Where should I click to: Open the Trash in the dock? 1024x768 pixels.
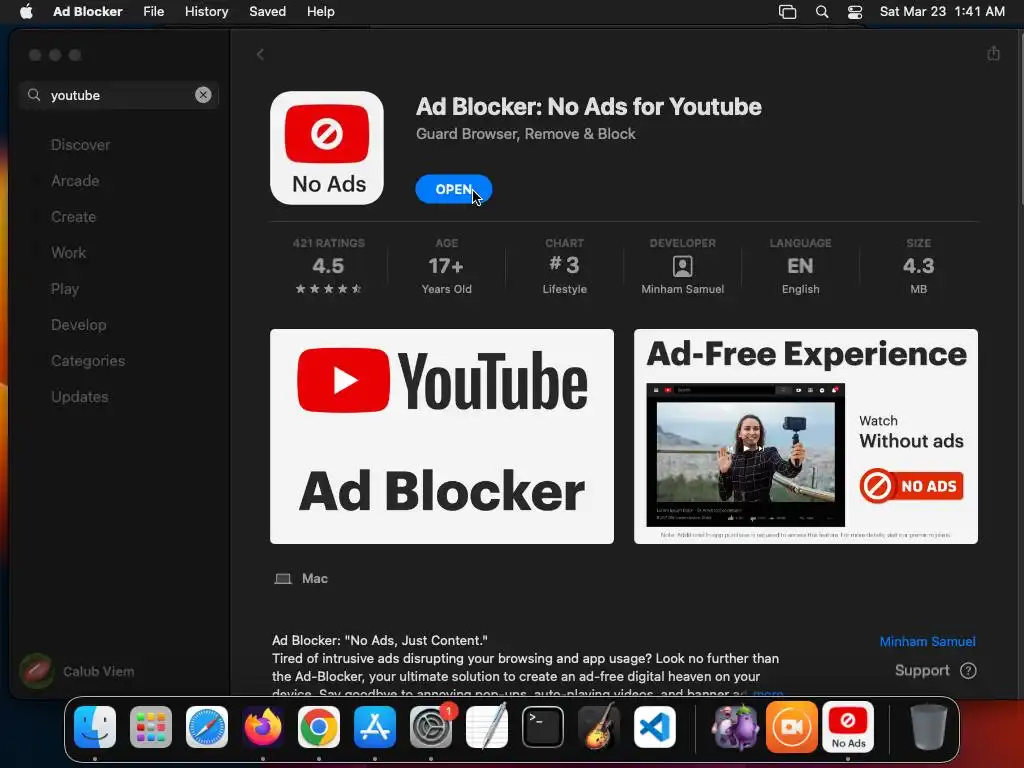pyautogui.click(x=928, y=727)
